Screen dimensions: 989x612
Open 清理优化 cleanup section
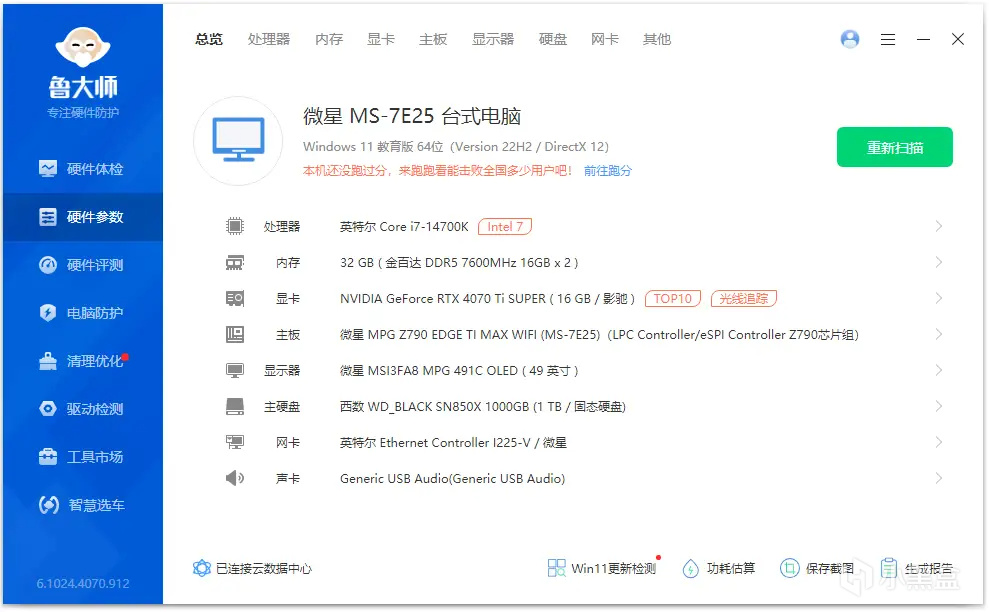82,361
